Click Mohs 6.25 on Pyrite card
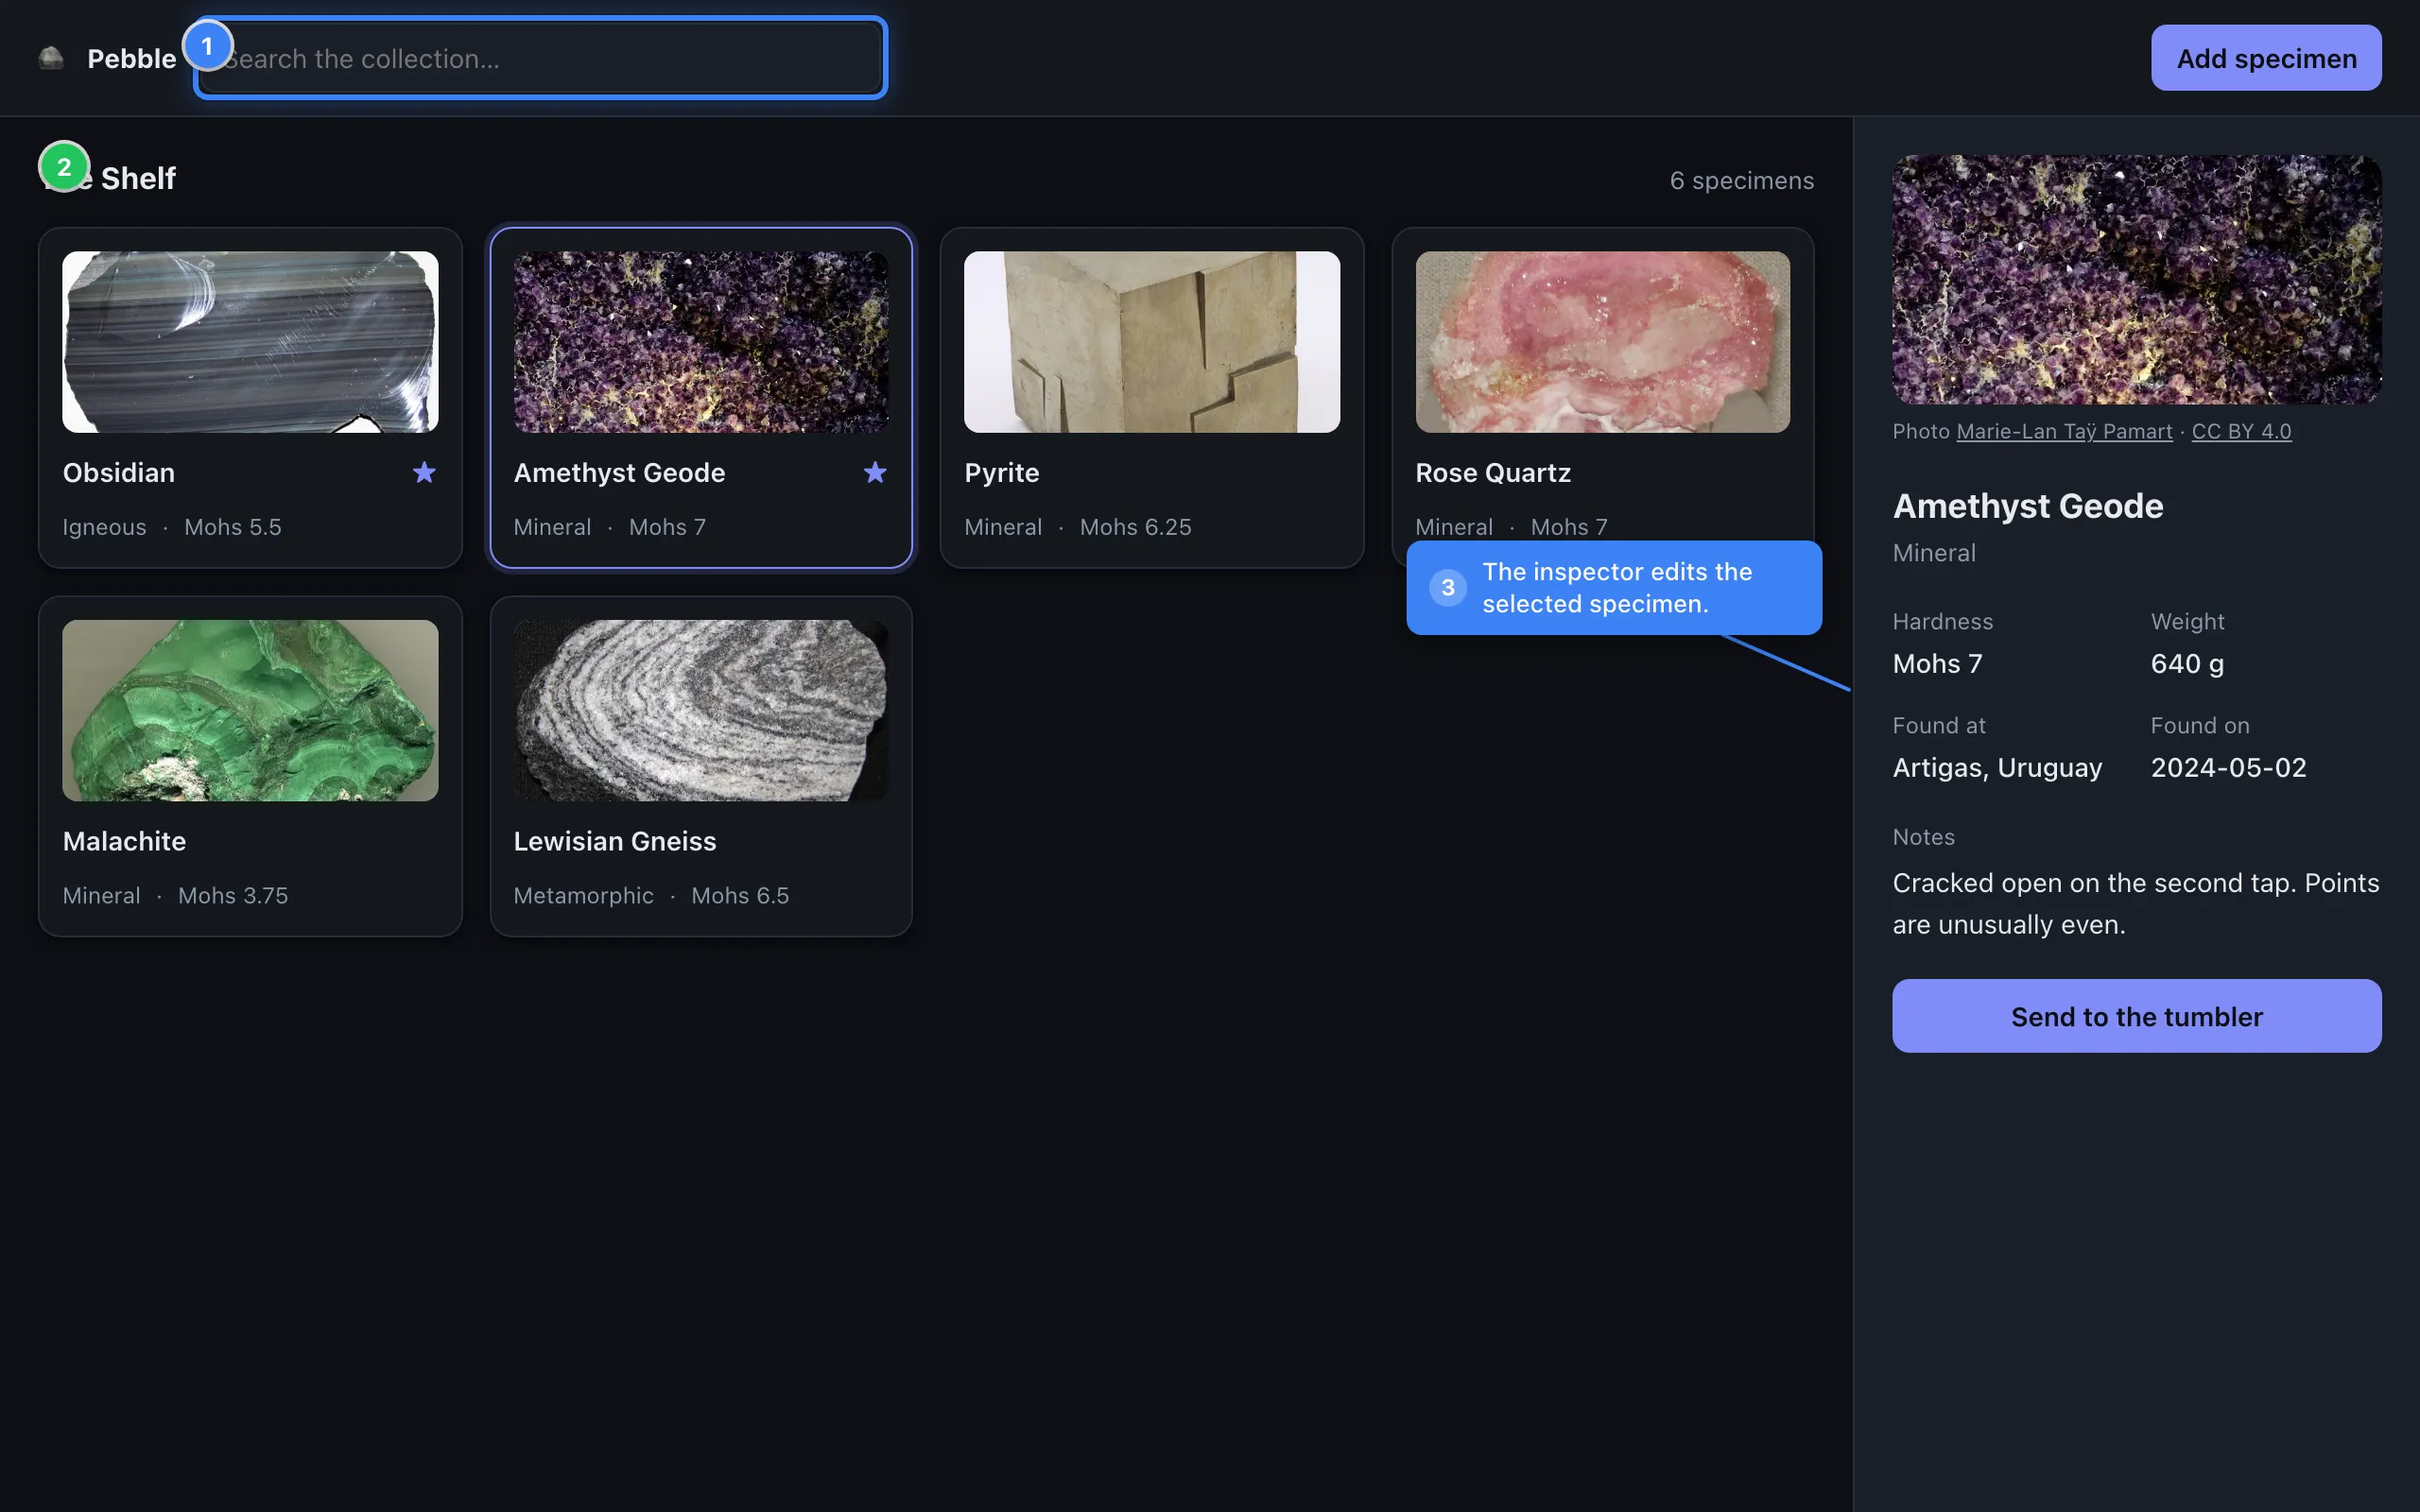This screenshot has width=2420, height=1512. click(1135, 527)
